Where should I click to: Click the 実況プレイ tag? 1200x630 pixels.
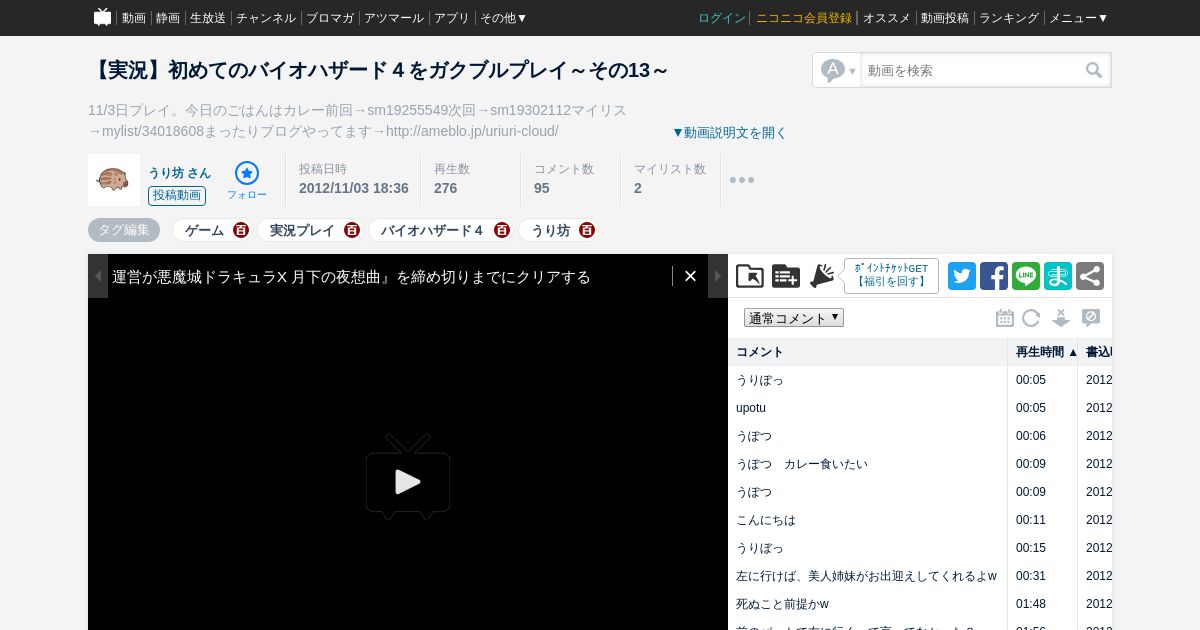point(302,230)
